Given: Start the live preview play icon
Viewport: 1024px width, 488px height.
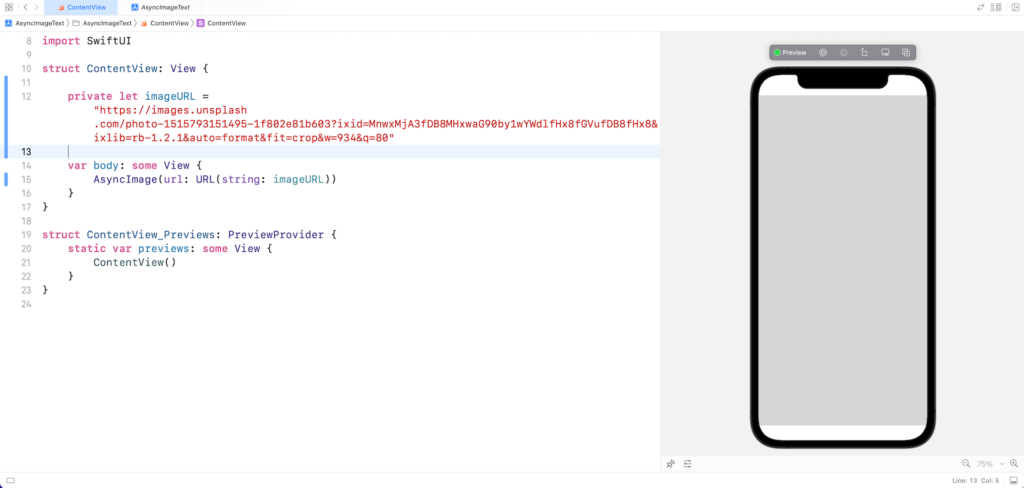Looking at the screenshot, I should tap(823, 52).
